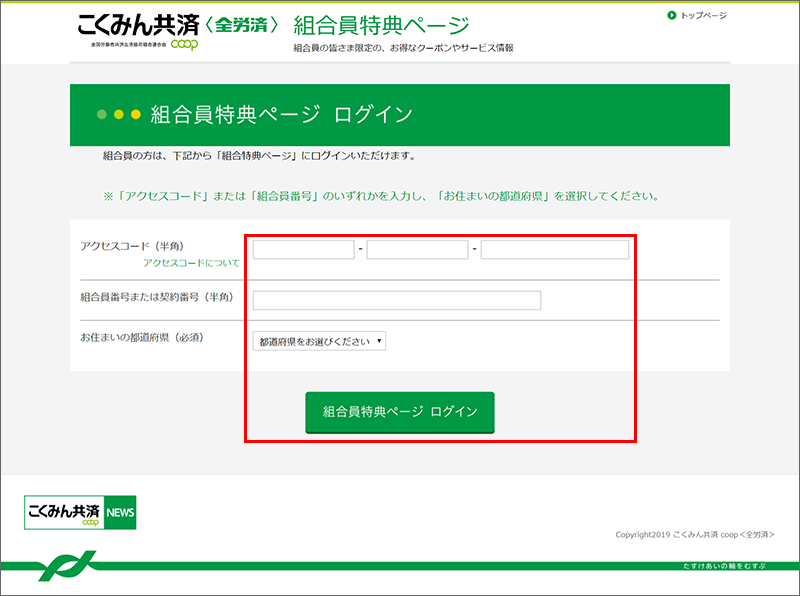Screen dimensions: 800x596
Task: Focus the middle アクセスコード input box
Action: point(417,250)
